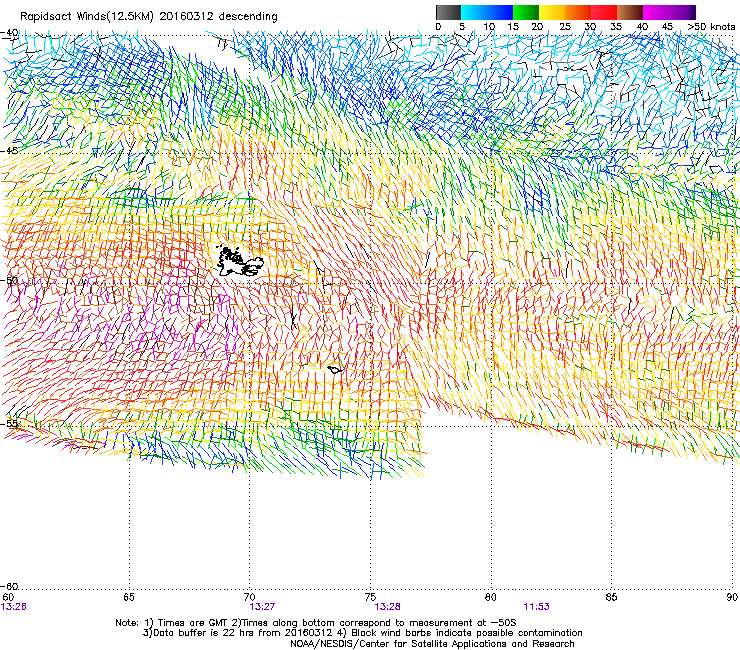Click the yellow 20-25 knots legend segment
This screenshot has height=650, width=740.
coord(552,12)
